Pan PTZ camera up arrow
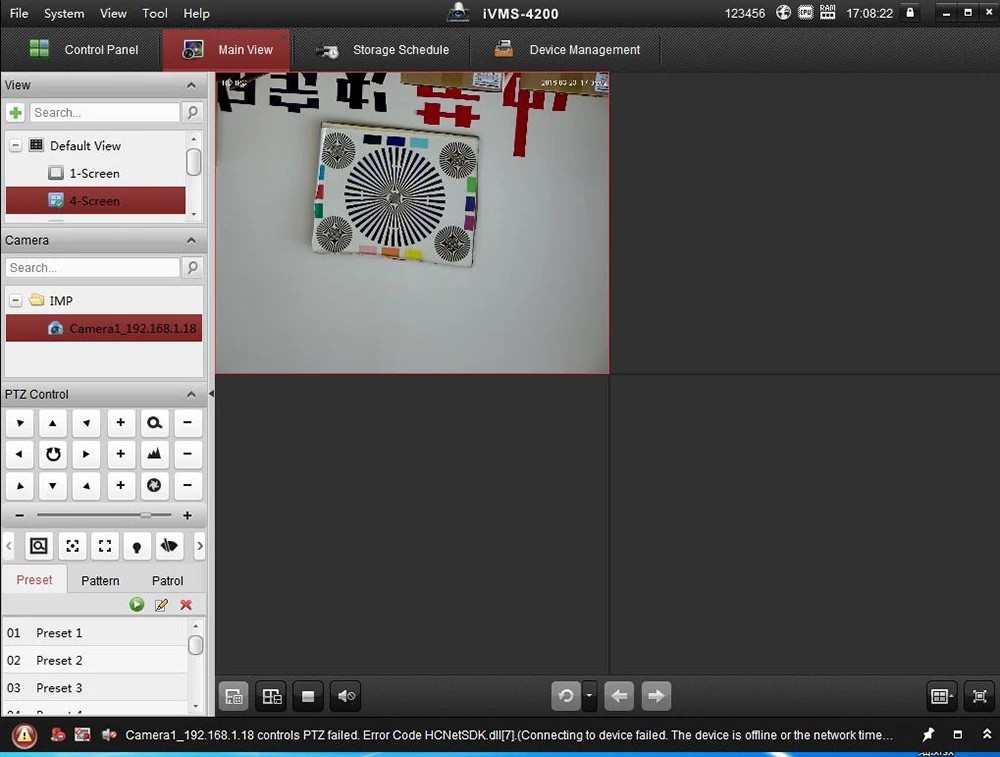The height and width of the screenshot is (757, 1000). click(53, 423)
